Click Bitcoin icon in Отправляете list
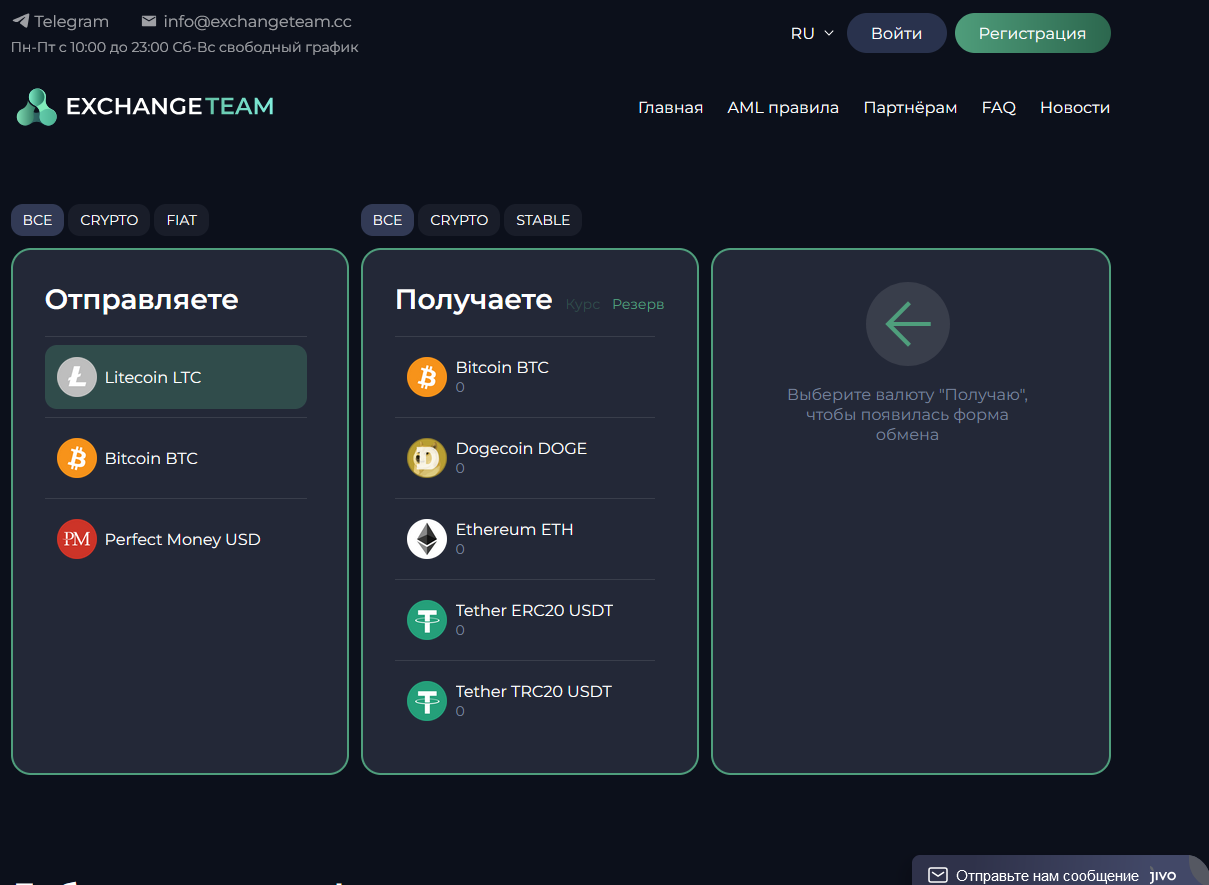This screenshot has height=885, width=1209. (x=77, y=458)
